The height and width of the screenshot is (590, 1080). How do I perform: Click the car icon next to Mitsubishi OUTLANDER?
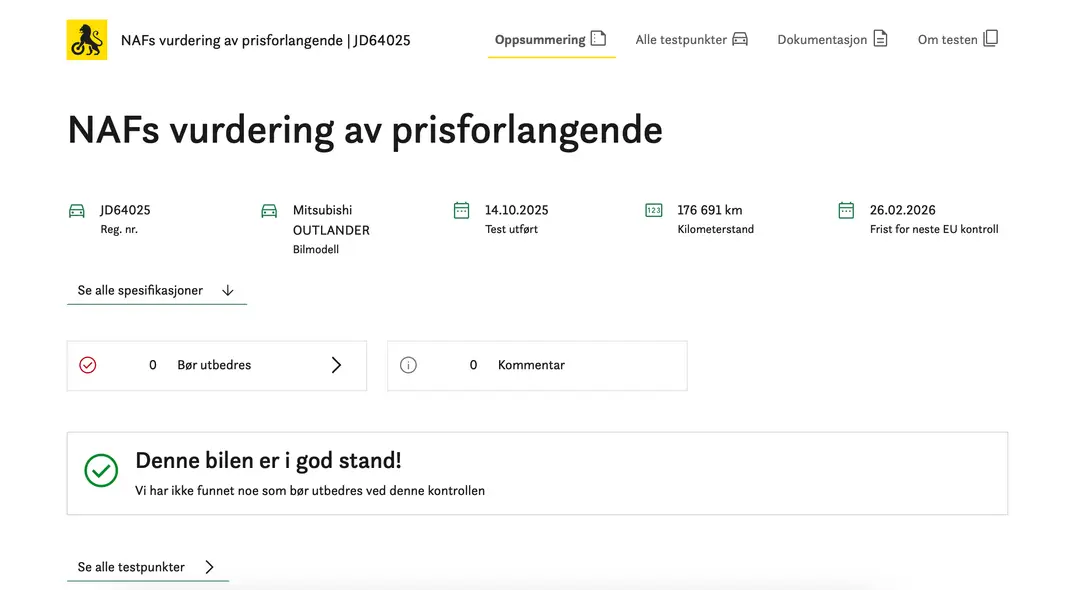point(269,211)
